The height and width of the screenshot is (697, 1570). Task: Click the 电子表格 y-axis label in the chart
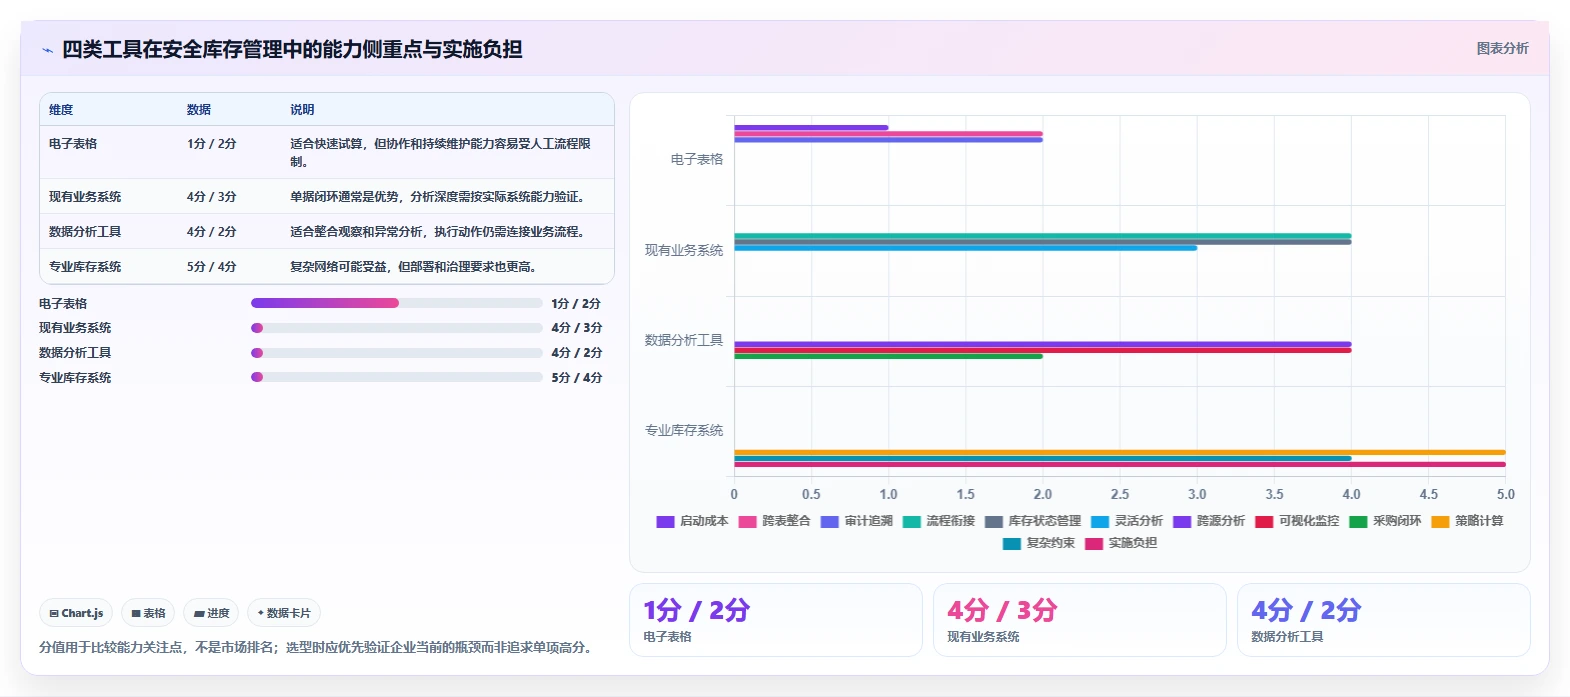[x=697, y=159]
